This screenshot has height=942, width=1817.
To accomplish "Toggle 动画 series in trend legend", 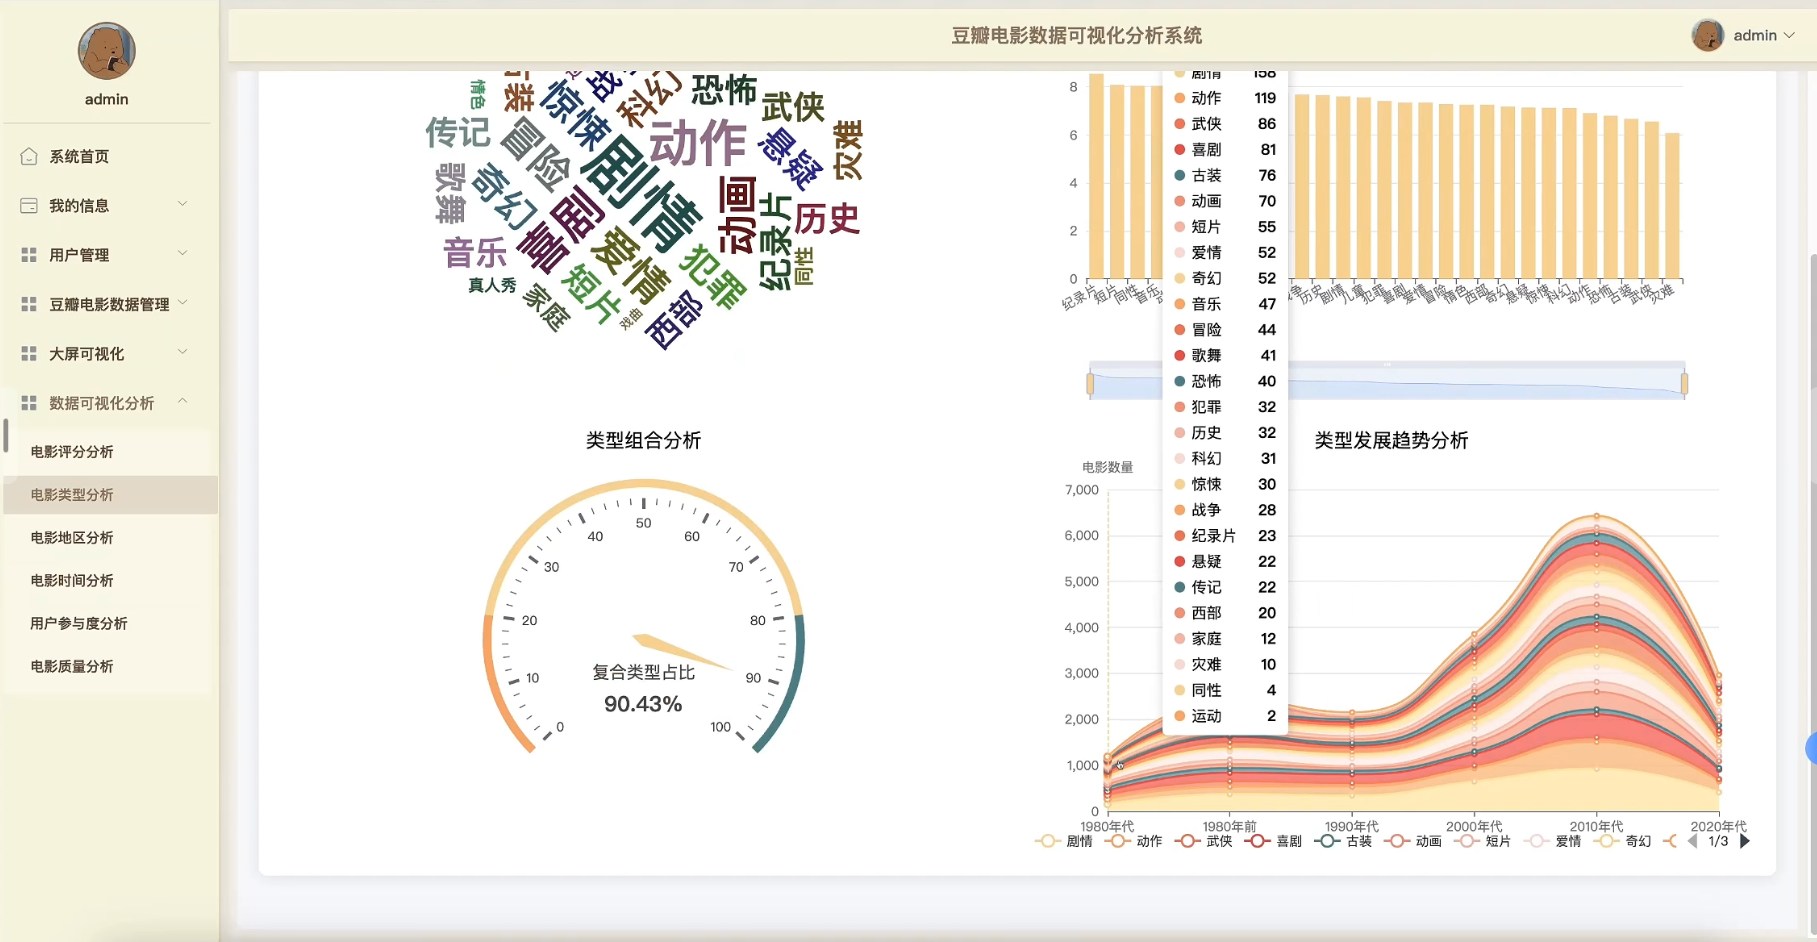I will pos(1414,841).
